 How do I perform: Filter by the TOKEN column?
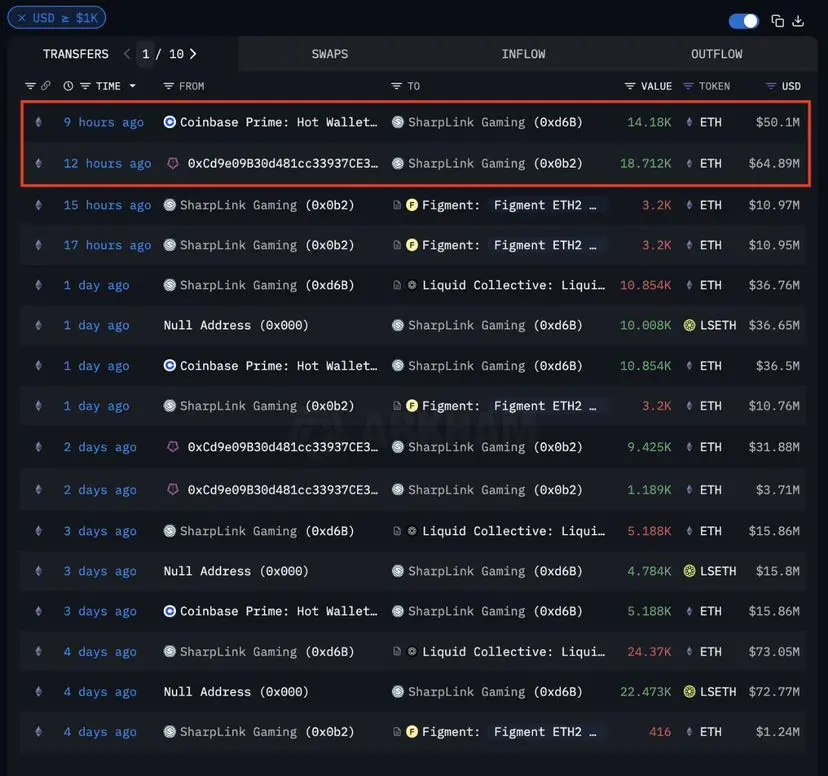click(x=688, y=86)
